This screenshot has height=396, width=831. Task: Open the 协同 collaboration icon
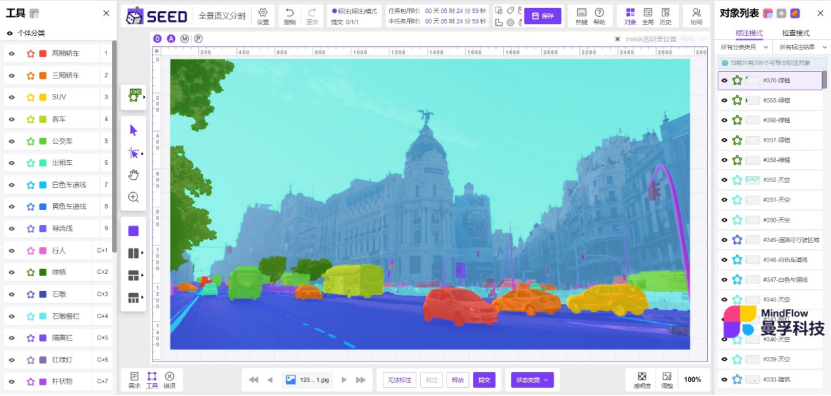(x=696, y=16)
